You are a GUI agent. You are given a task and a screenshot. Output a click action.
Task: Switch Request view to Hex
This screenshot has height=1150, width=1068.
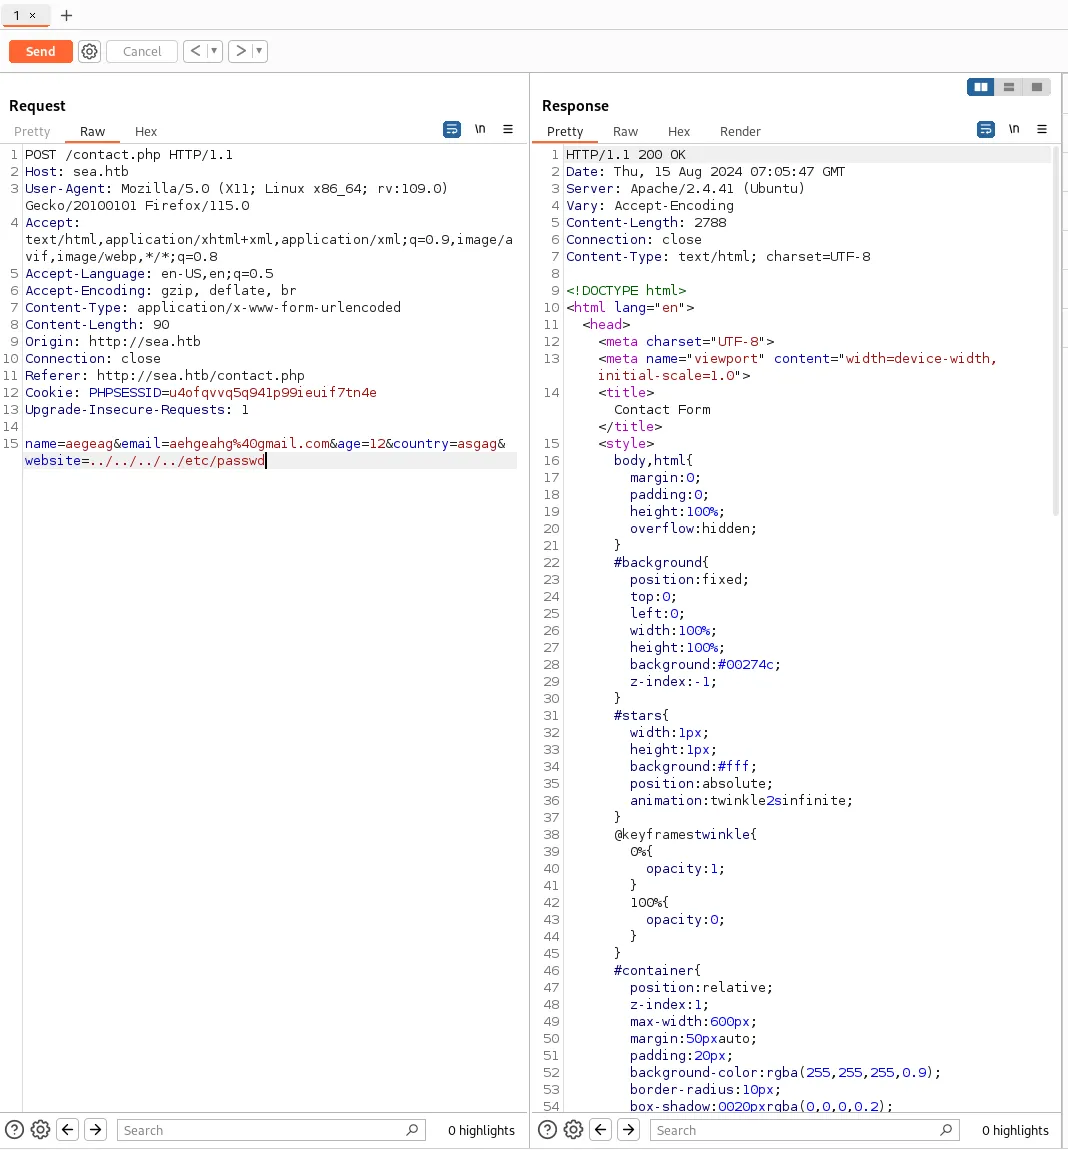[146, 131]
